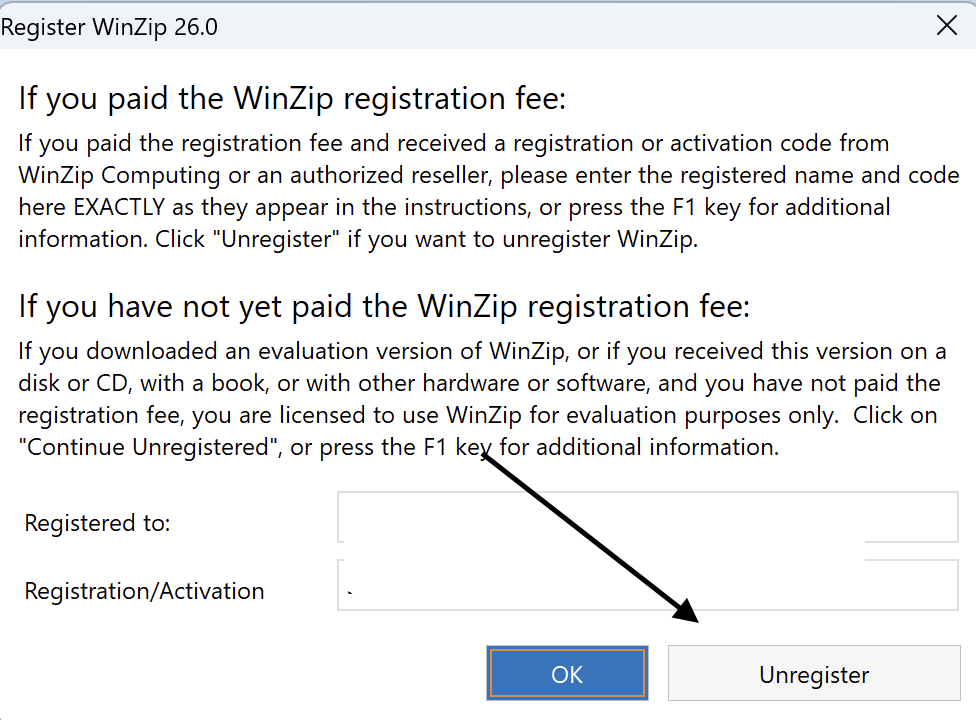Image resolution: width=976 pixels, height=720 pixels.
Task: Close the registration dialog
Action: tap(946, 25)
